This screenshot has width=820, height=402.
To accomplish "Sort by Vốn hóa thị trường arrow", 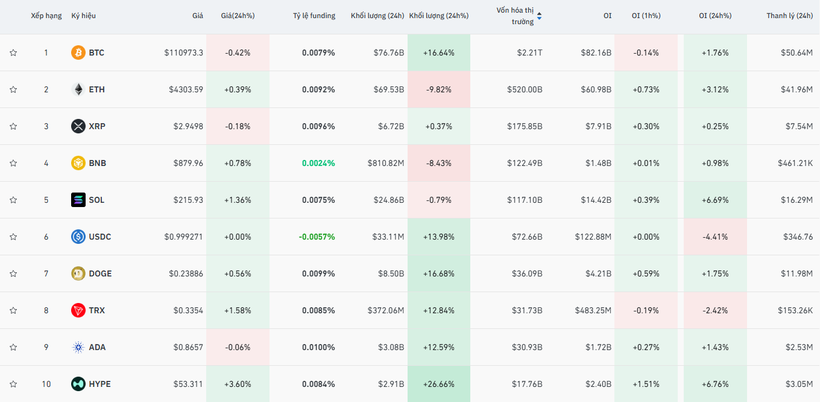I will 540,16.
